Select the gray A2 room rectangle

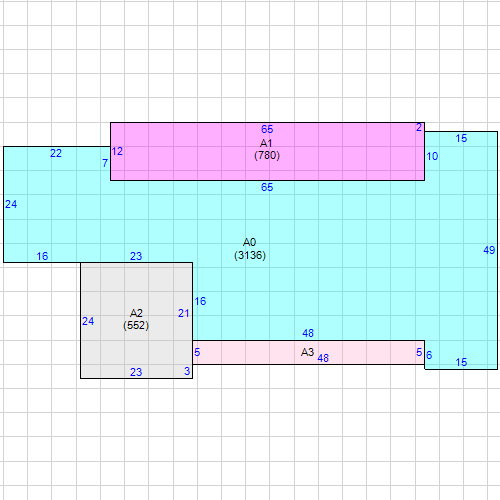point(136,320)
